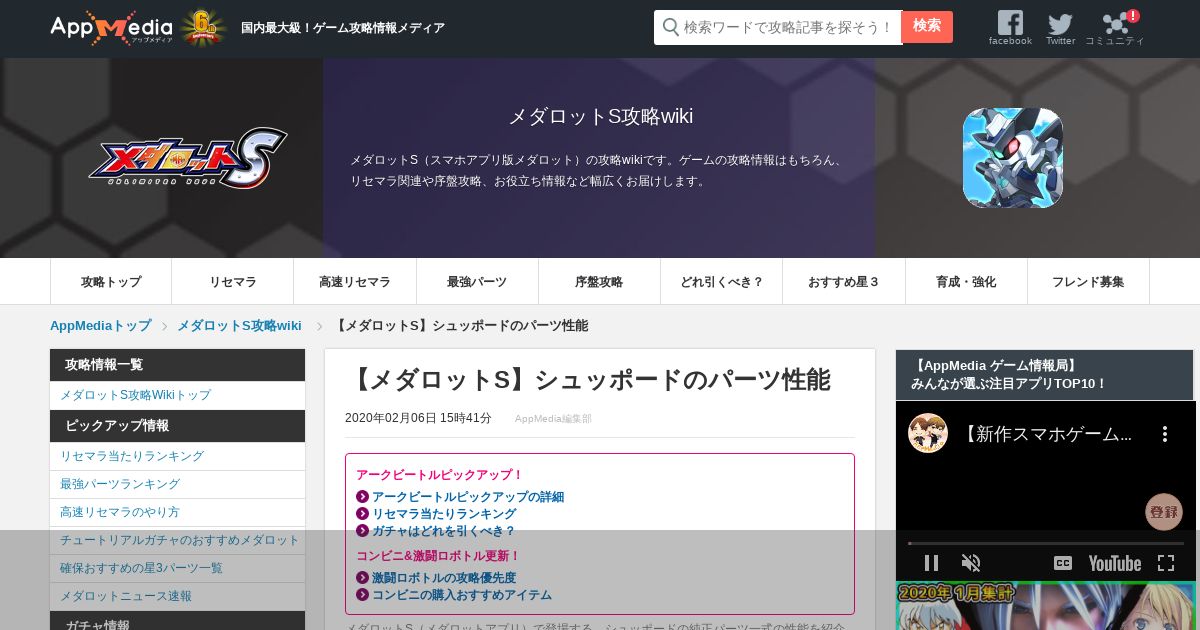Seek on the YouTube progress bar

pos(1045,543)
